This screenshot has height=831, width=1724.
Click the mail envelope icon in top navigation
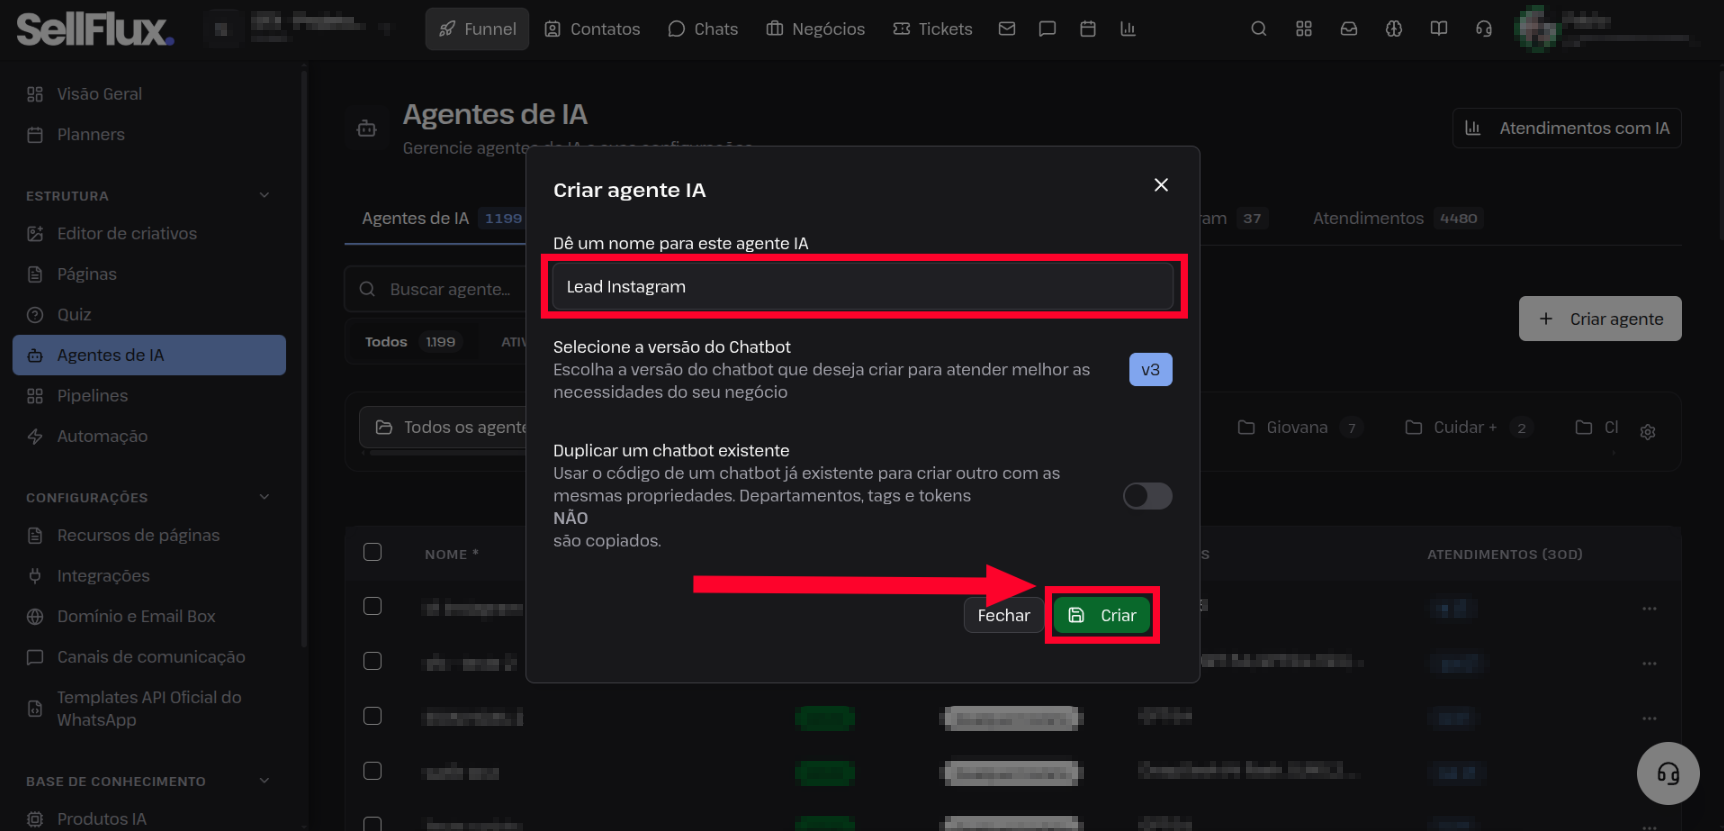coord(1007,29)
